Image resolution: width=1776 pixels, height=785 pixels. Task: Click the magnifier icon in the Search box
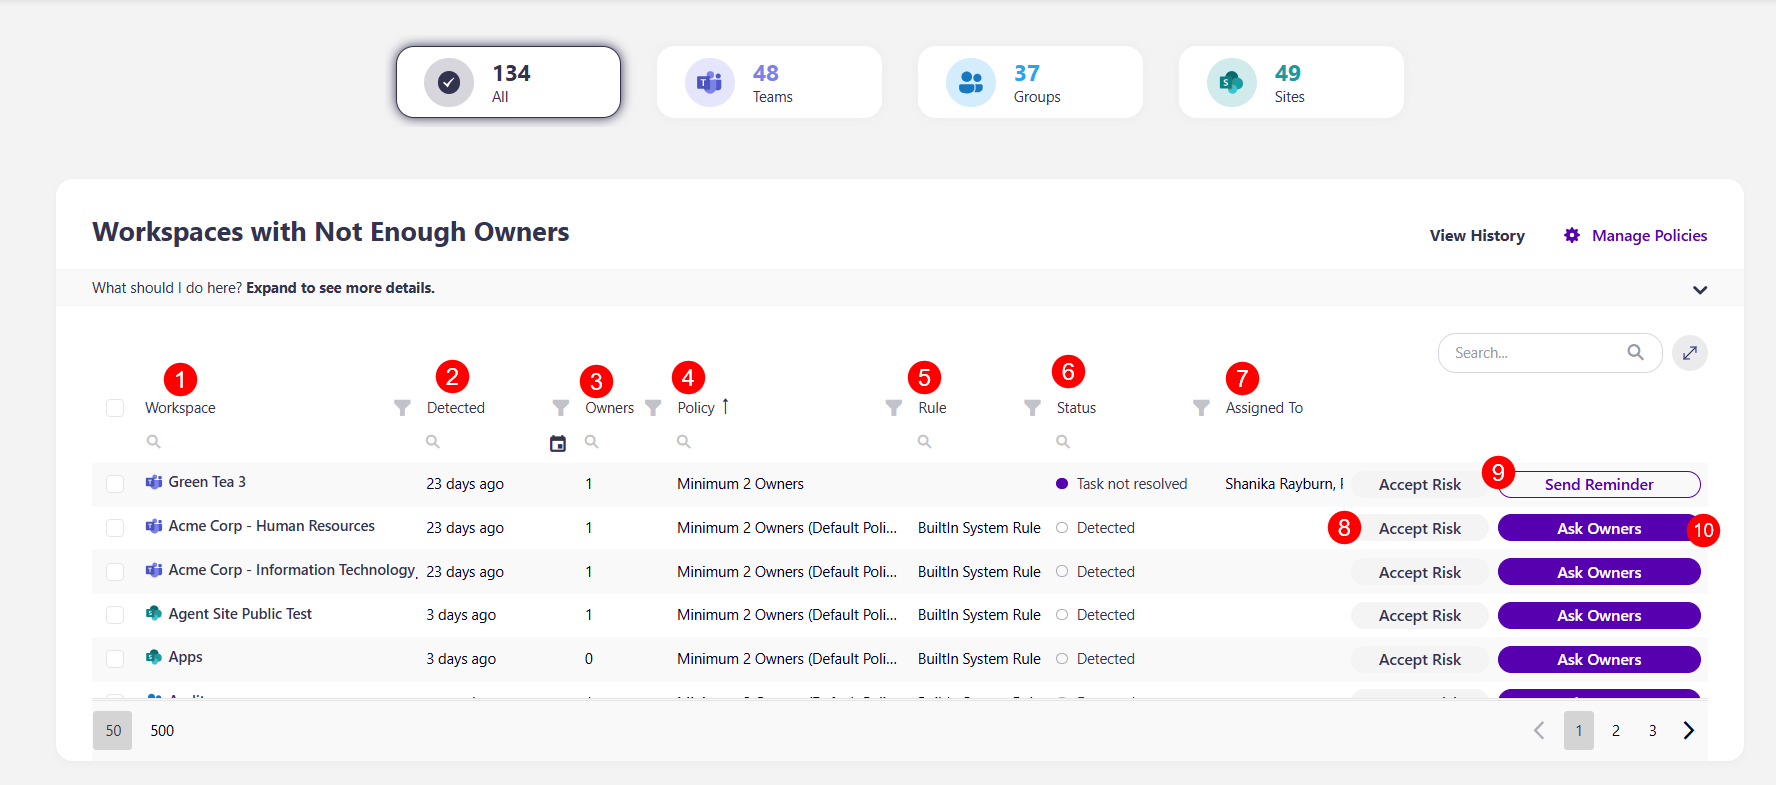[1635, 352]
